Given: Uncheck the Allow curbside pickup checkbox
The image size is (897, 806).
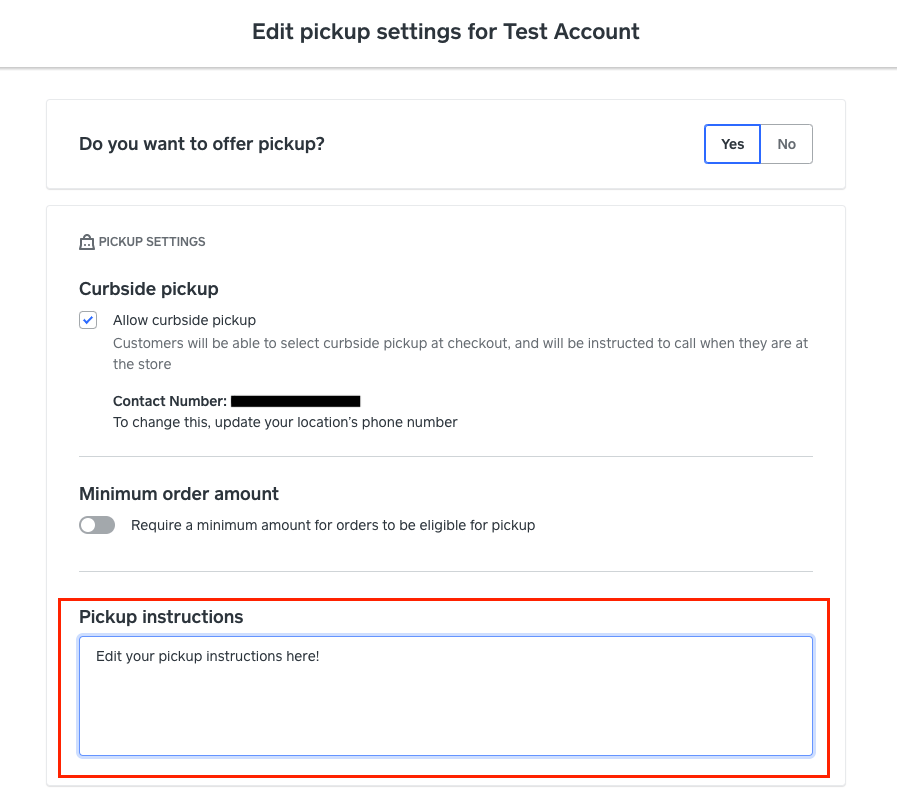Looking at the screenshot, I should 89,320.
